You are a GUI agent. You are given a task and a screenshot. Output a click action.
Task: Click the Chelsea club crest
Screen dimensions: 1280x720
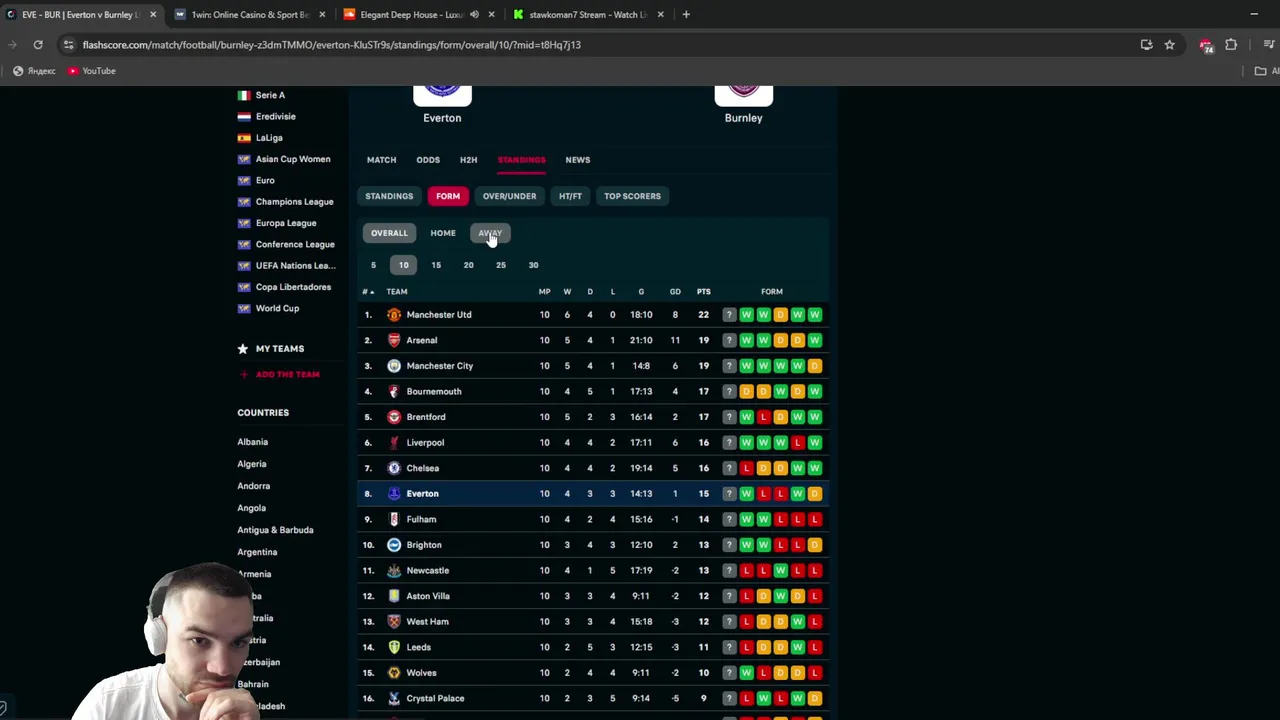point(394,468)
